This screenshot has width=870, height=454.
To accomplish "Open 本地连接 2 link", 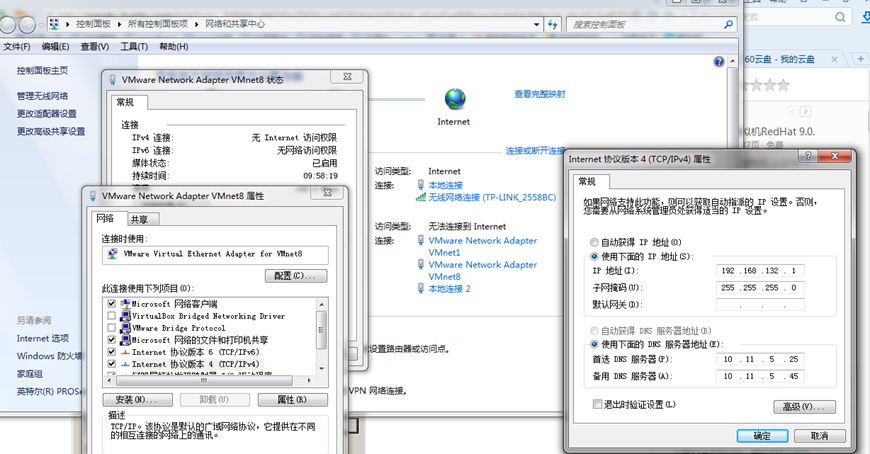I will coord(449,289).
